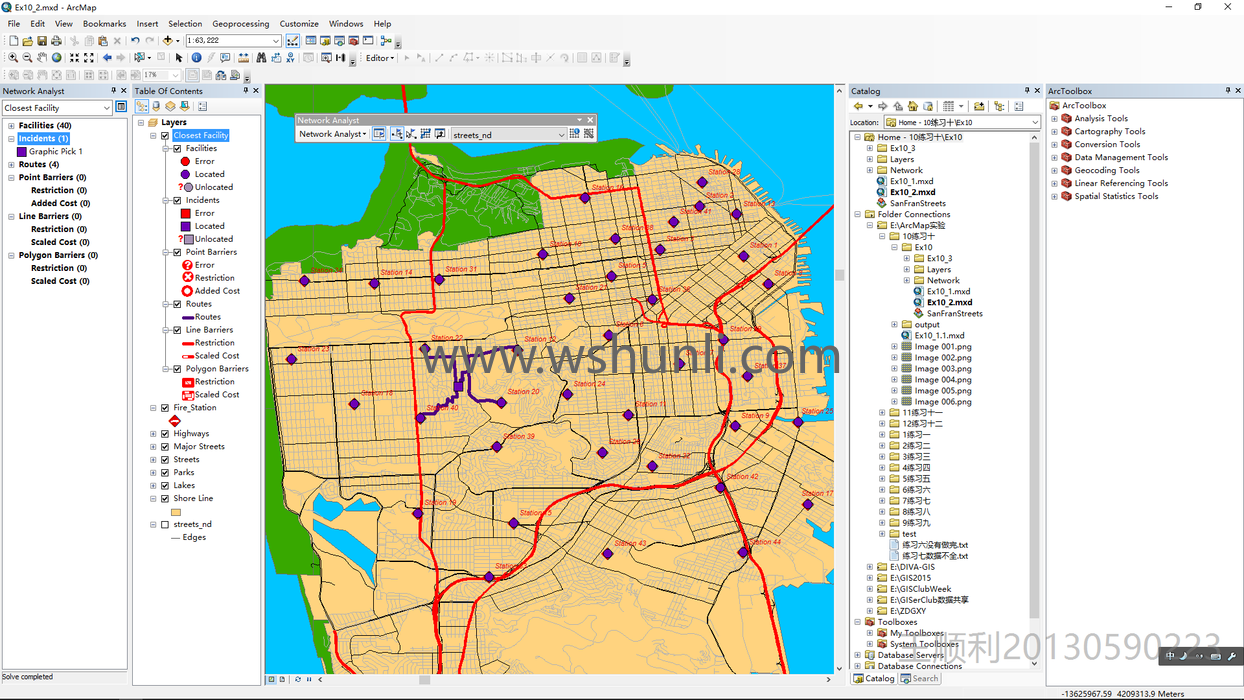Select Image 003.png in Catalog

pyautogui.click(x=942, y=369)
